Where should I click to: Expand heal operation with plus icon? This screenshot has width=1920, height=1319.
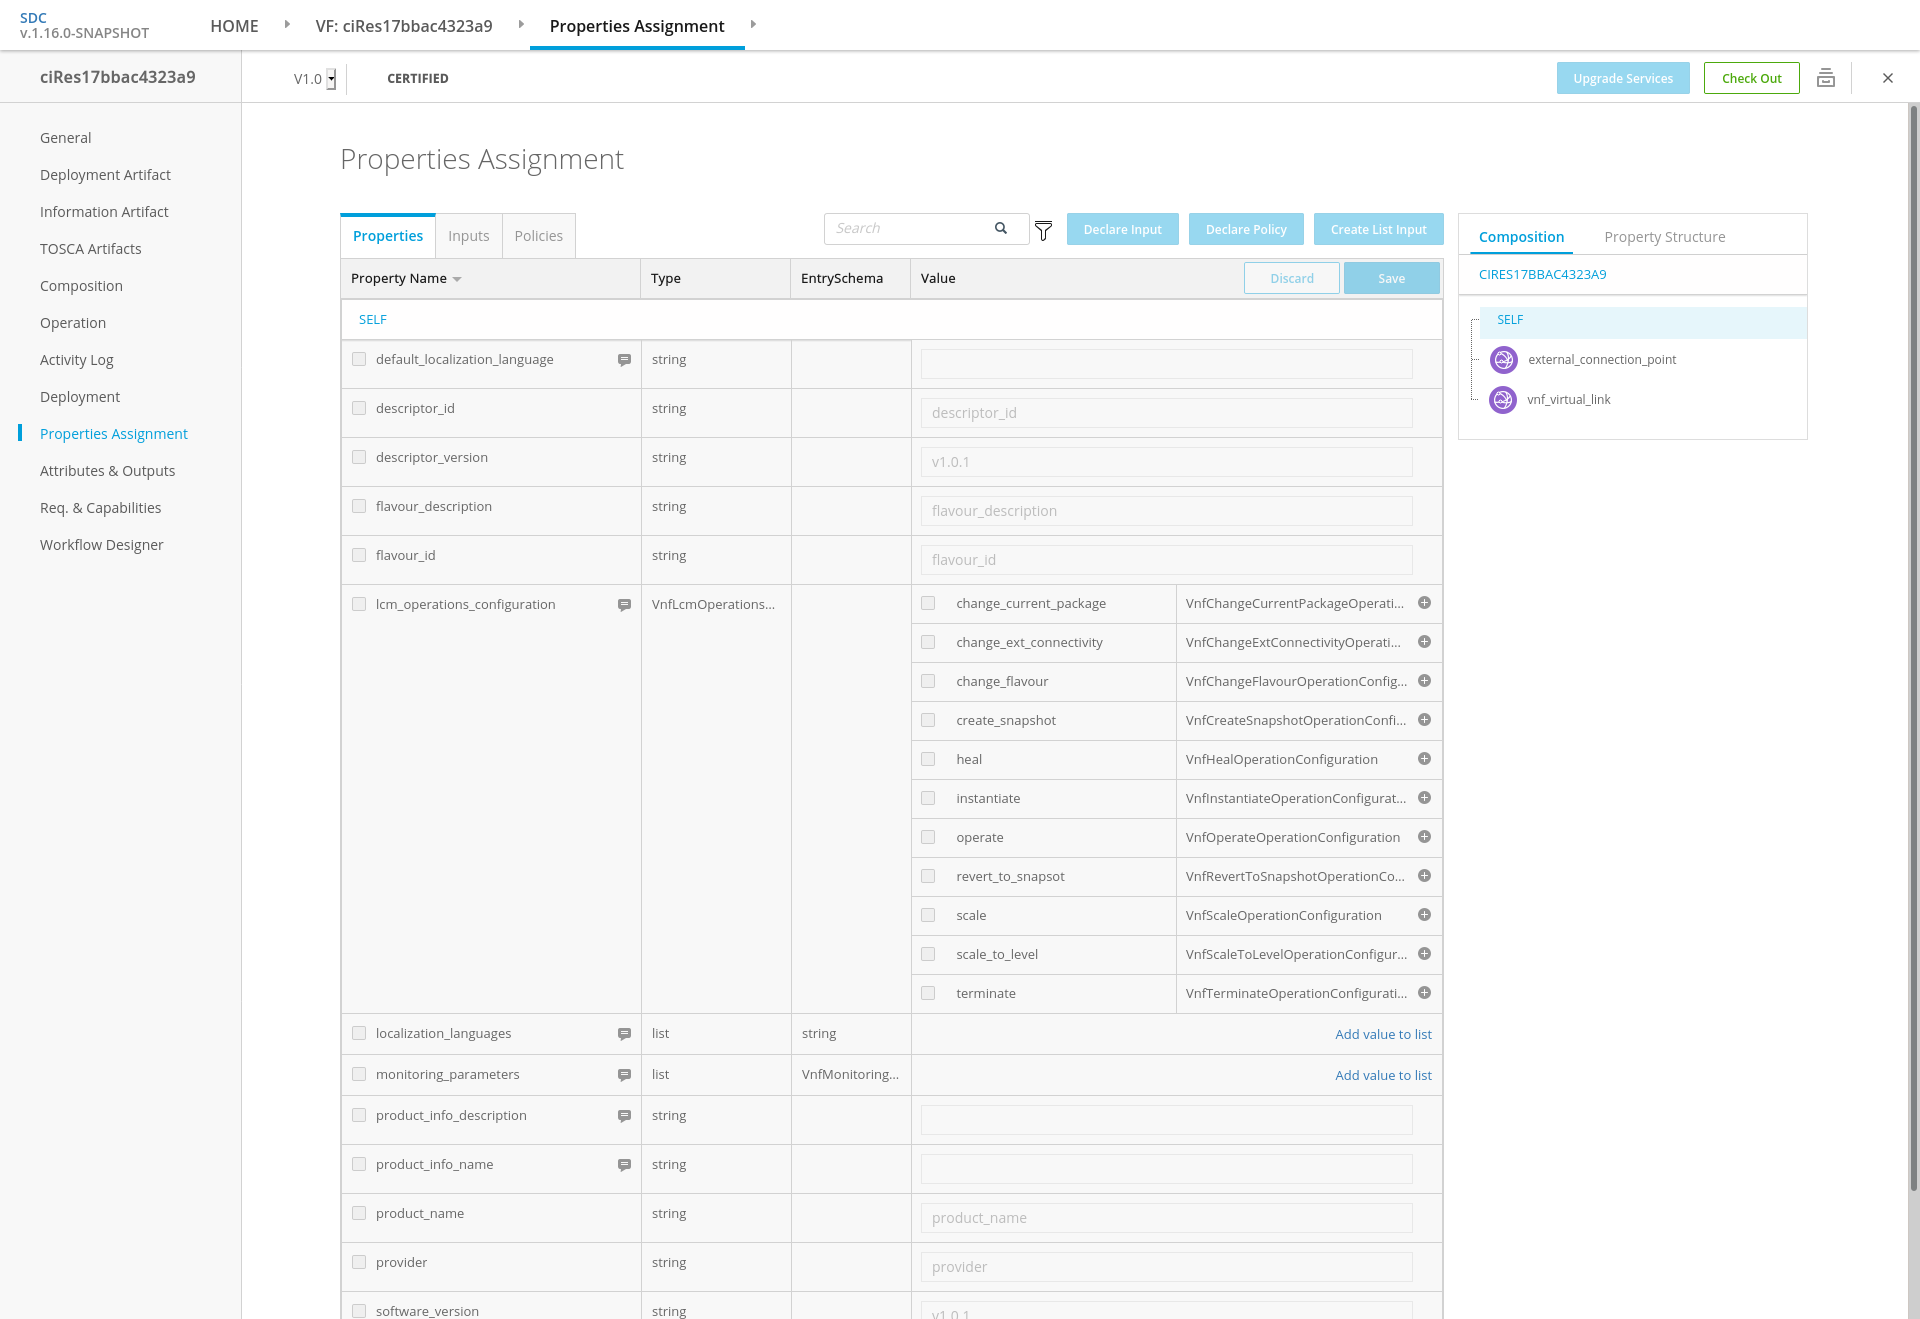point(1424,759)
